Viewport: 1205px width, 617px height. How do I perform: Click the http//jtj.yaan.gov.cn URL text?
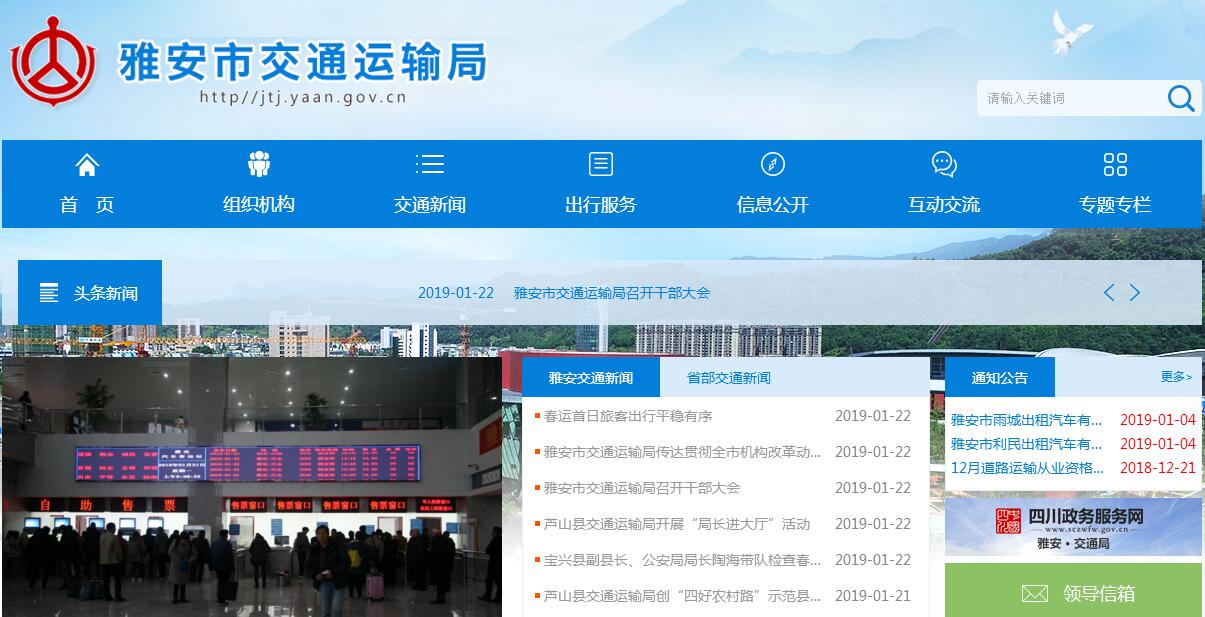point(303,97)
